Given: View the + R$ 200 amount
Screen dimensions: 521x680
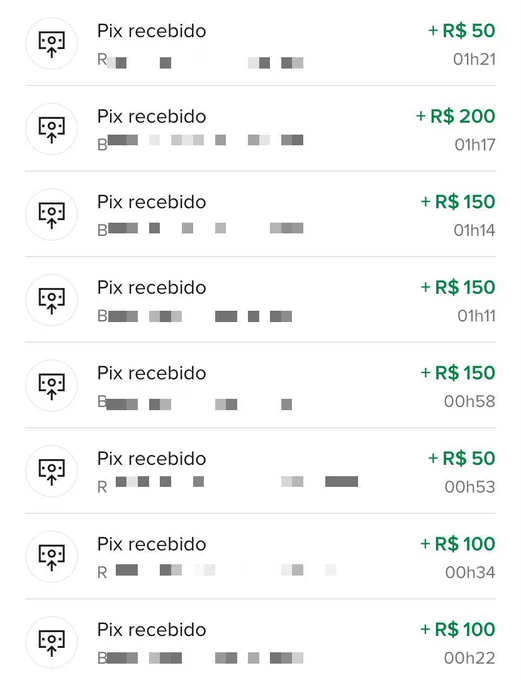Looking at the screenshot, I should 455,116.
